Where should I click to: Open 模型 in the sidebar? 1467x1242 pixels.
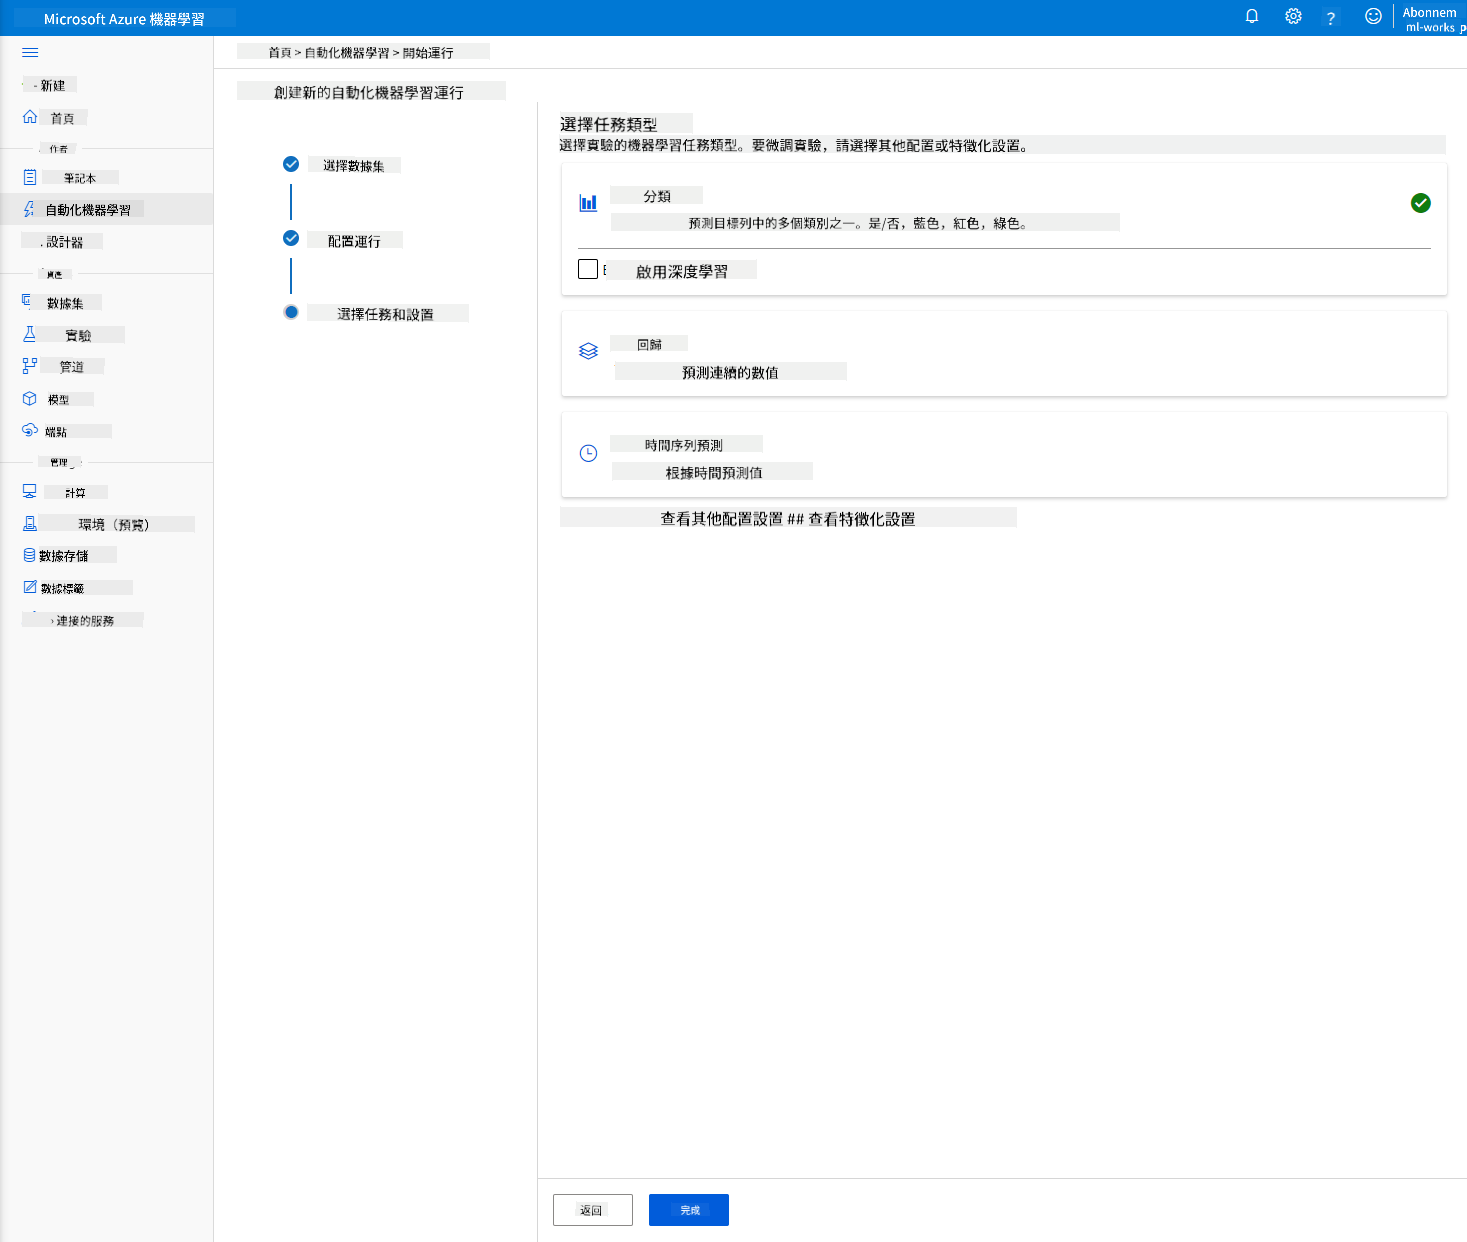pos(59,399)
